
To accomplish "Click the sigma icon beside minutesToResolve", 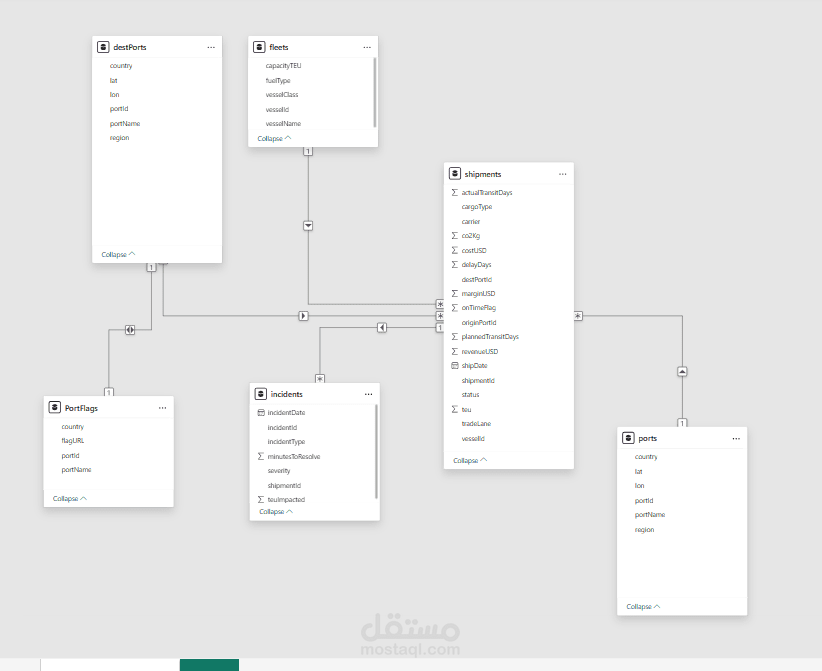I will 261,456.
